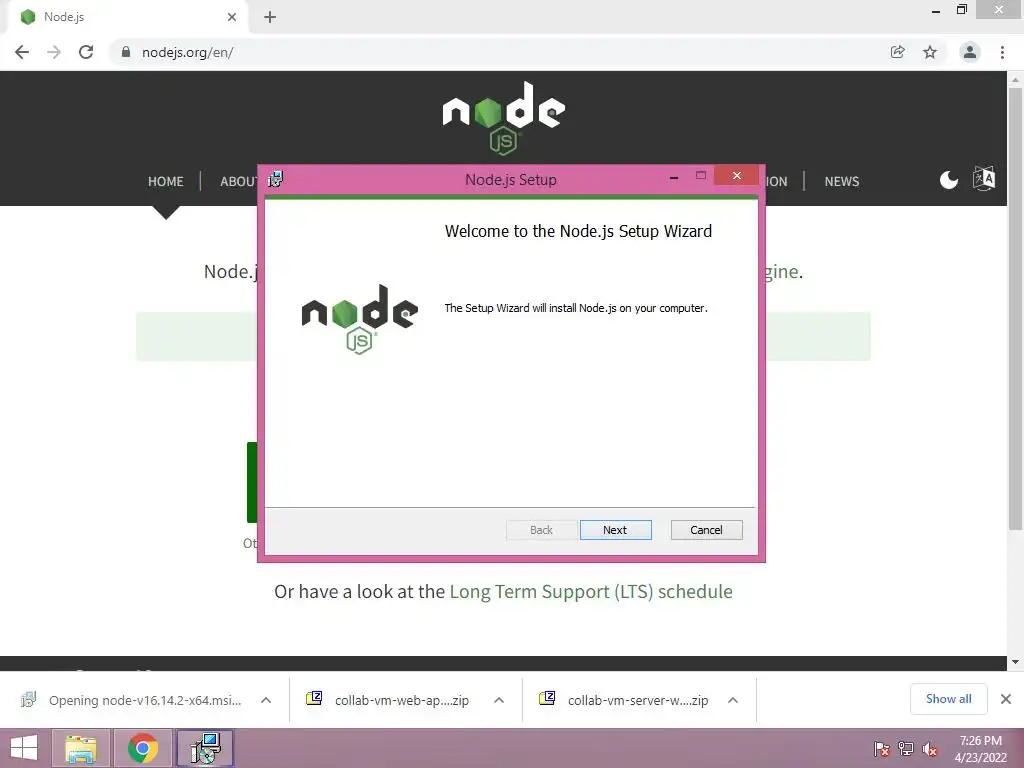Close the Node.js browser tab
This screenshot has width=1024, height=768.
tap(232, 17)
